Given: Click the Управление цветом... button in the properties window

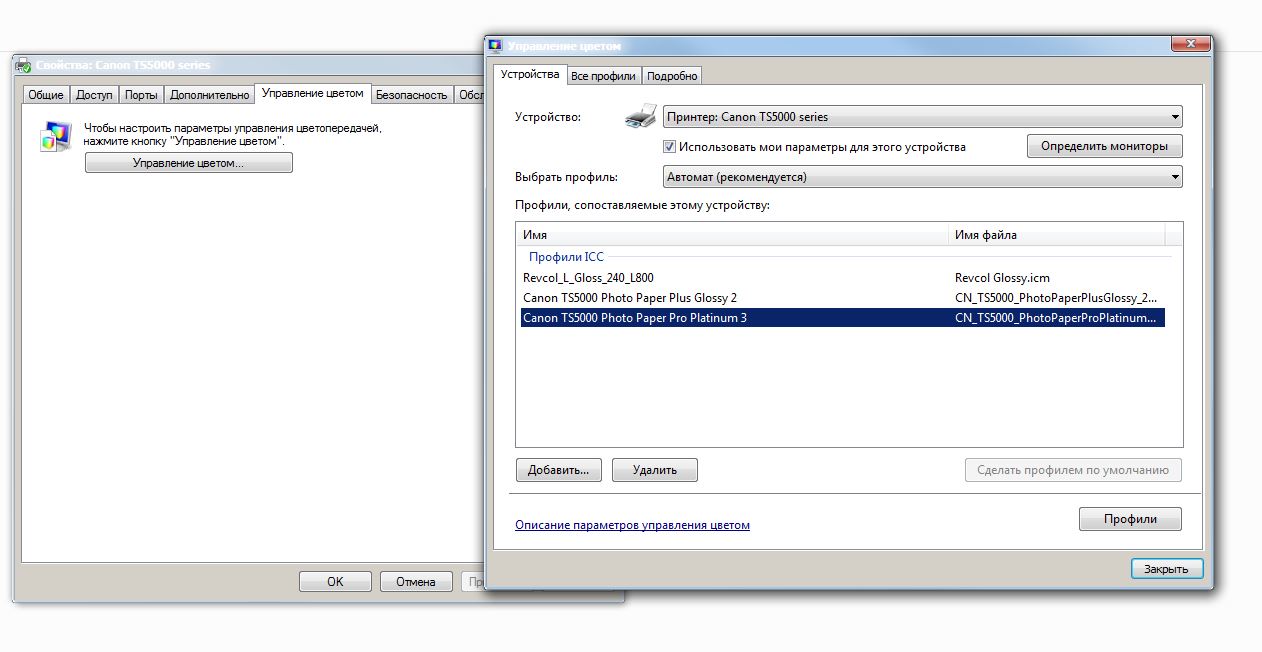Looking at the screenshot, I should pos(189,163).
